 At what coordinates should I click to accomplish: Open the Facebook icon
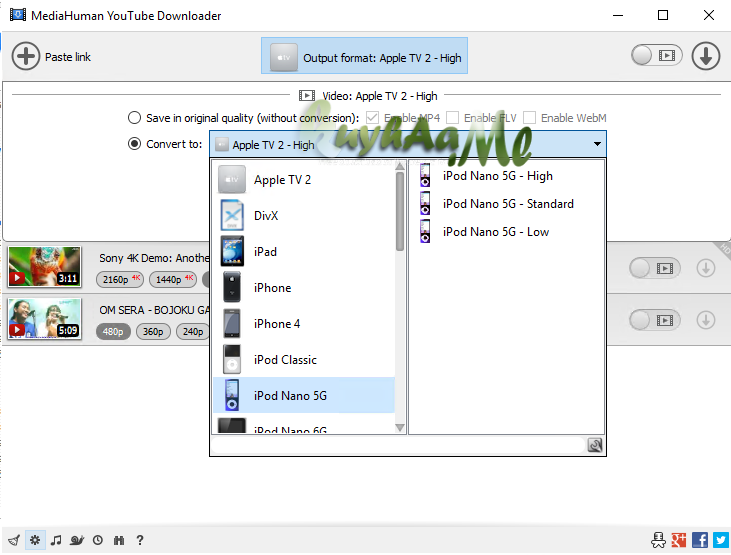click(x=700, y=540)
